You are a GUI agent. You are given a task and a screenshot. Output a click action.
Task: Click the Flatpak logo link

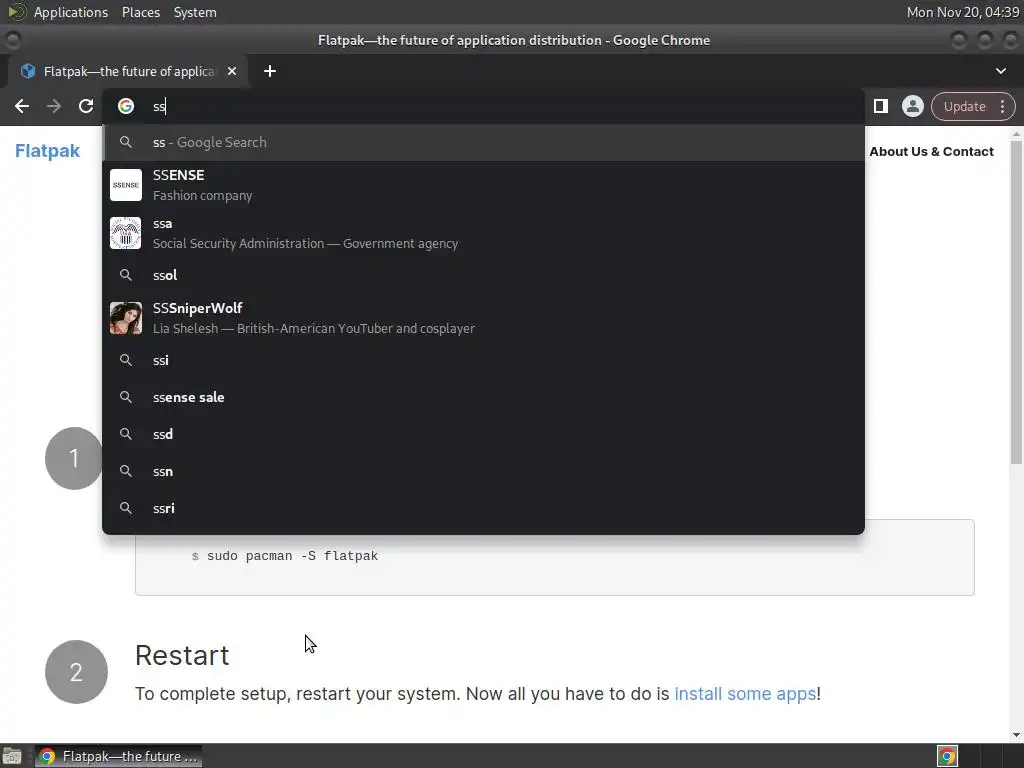click(x=47, y=151)
